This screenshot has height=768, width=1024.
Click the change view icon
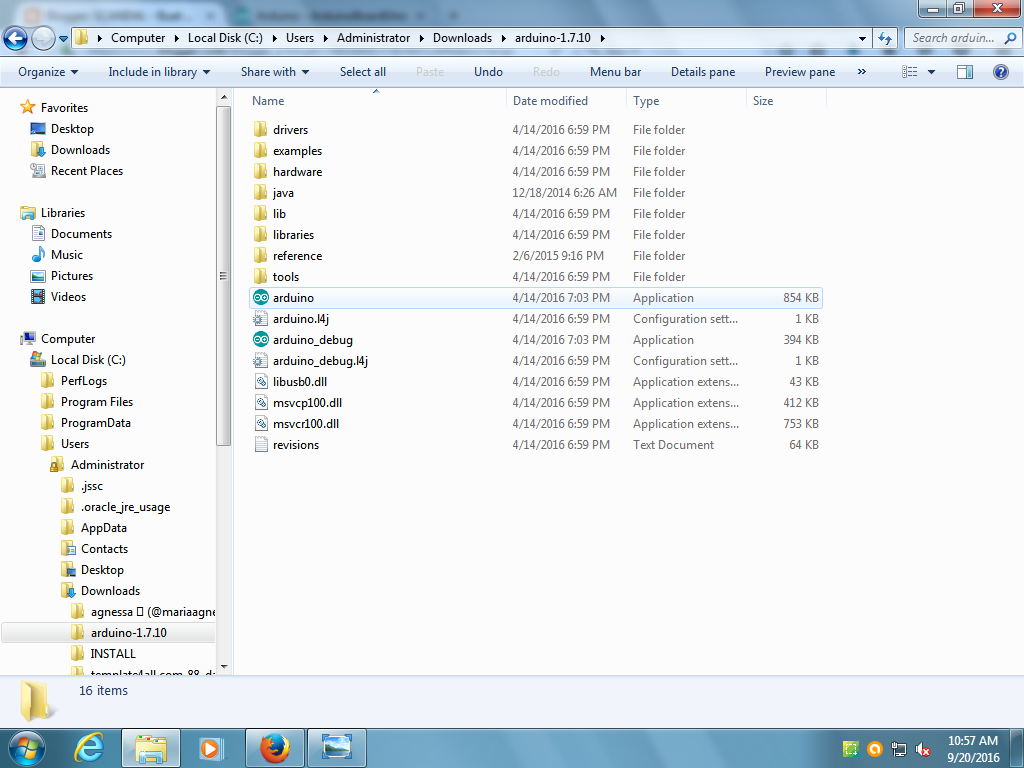click(910, 72)
